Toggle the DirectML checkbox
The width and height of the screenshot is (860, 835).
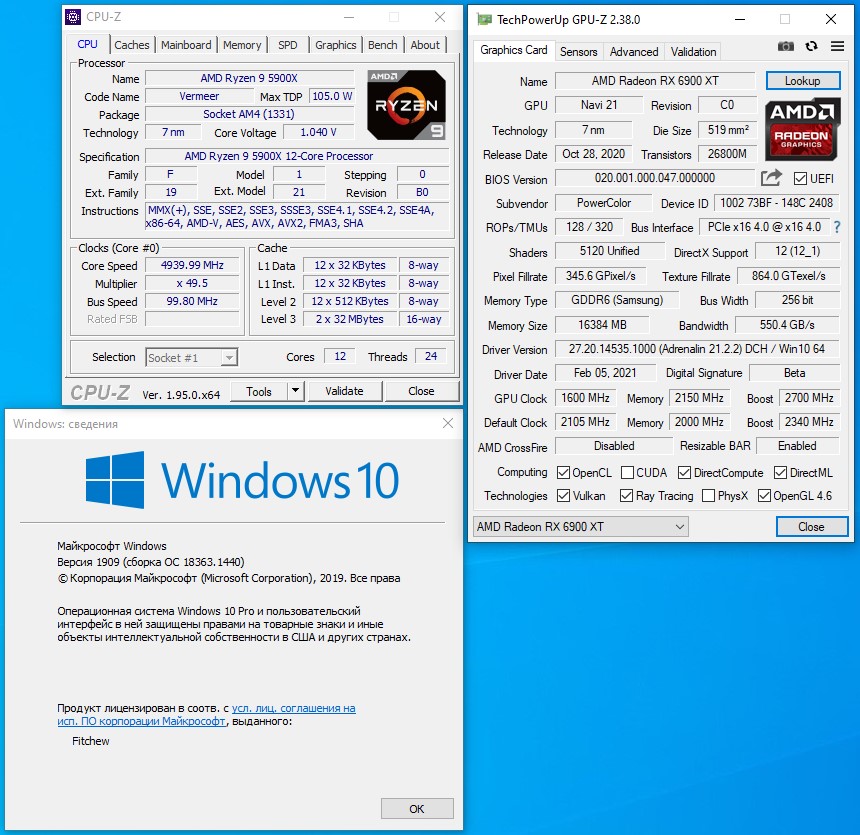pos(780,472)
